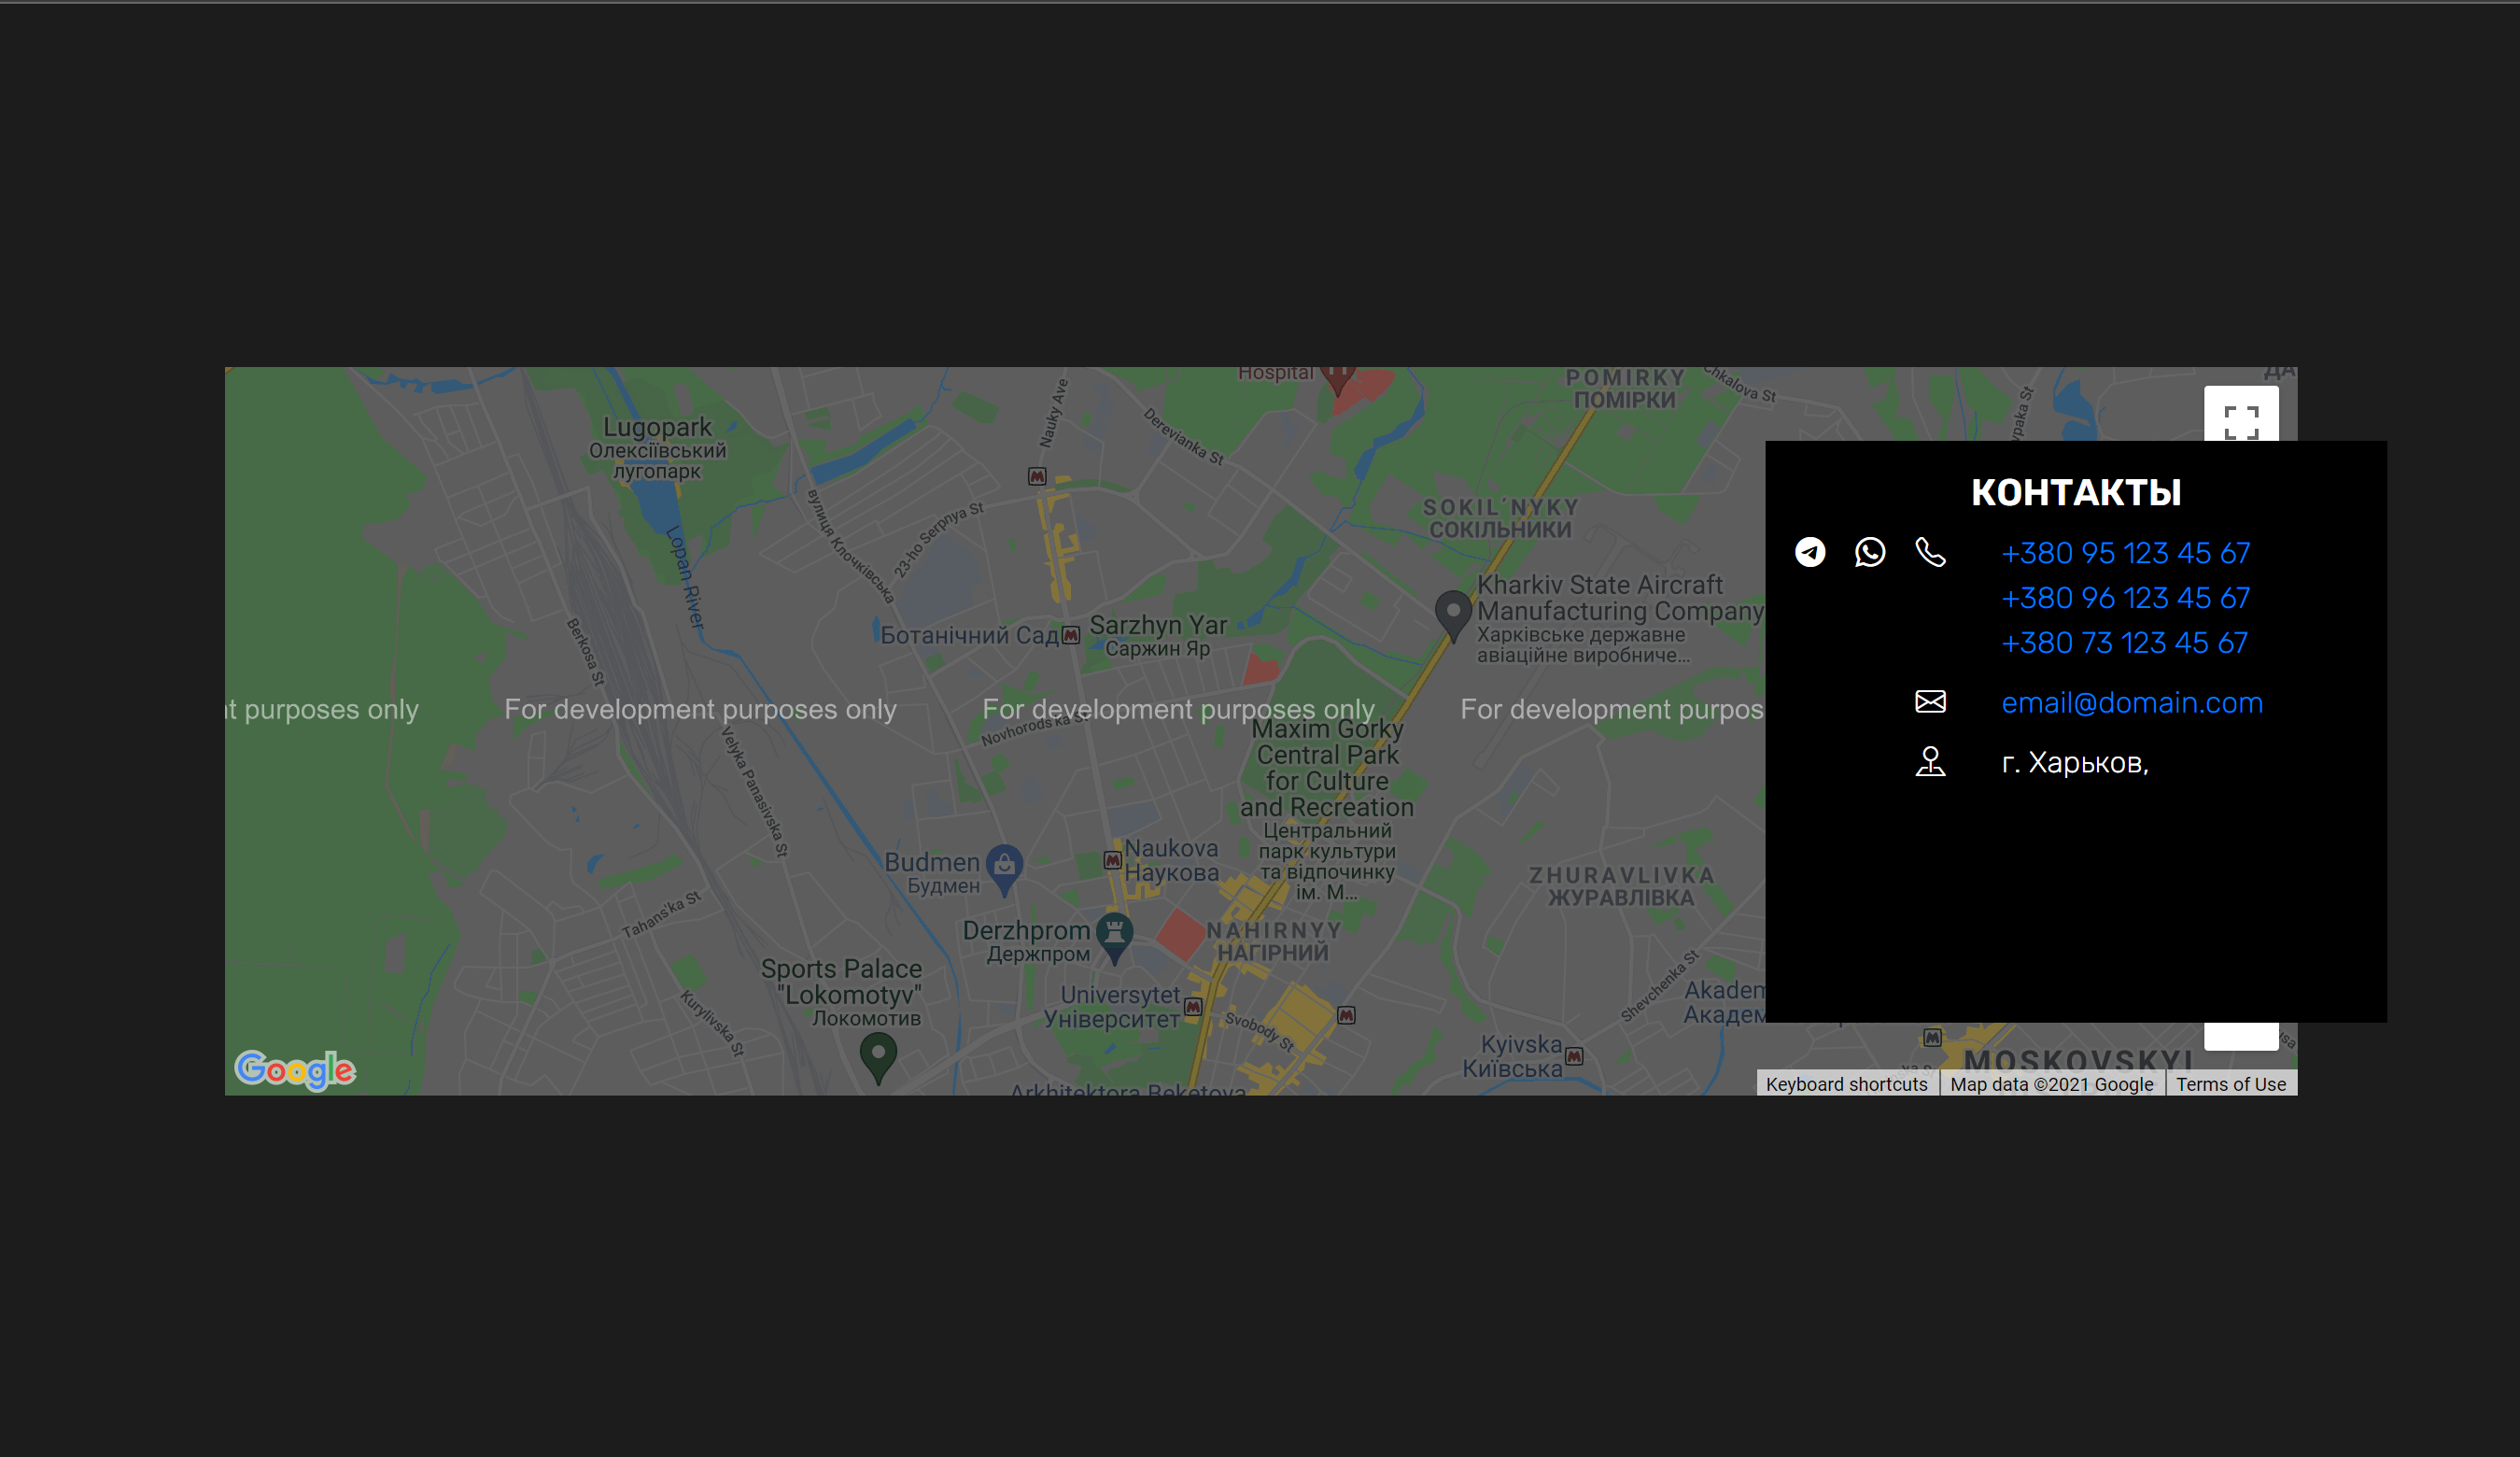Toggle fullscreen view of the map
Viewport: 2520px width, 1457px height.
click(x=2240, y=414)
